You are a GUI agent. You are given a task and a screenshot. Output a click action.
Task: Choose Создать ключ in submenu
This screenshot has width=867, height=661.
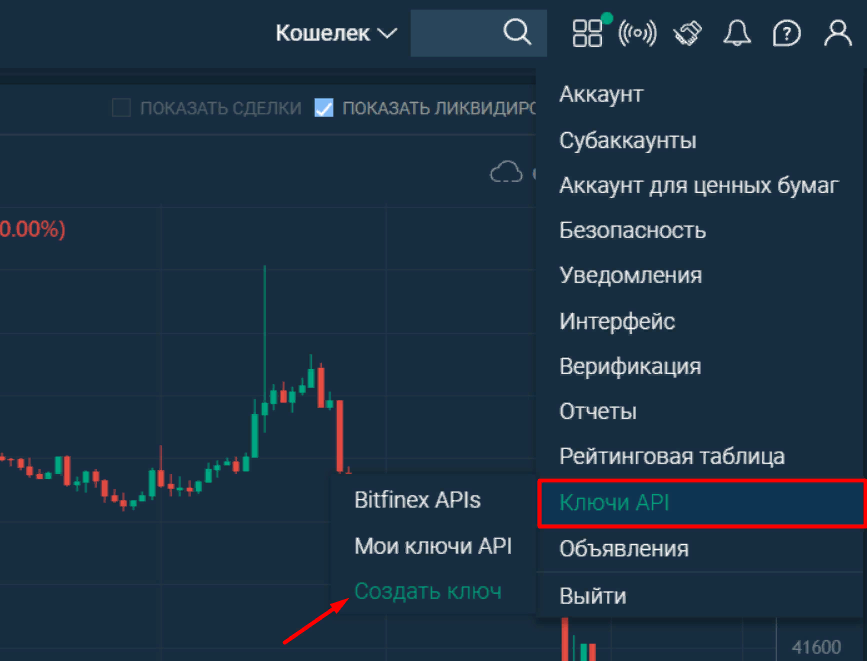click(428, 591)
